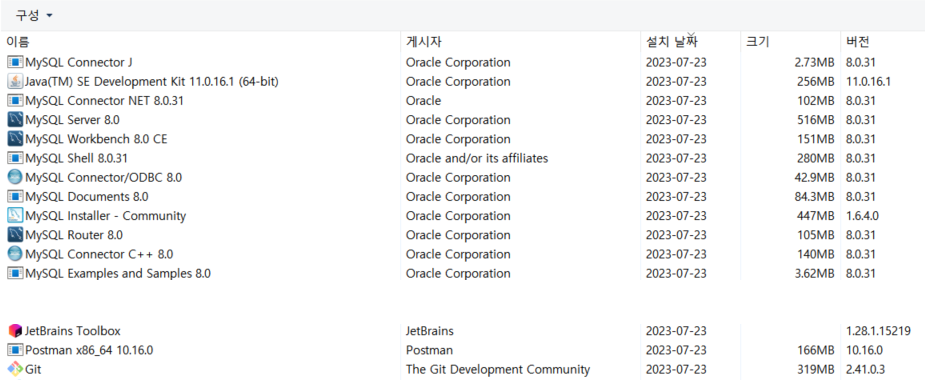The image size is (925, 385).
Task: Select MySQL Examples and Samples 8.0 name
Action: (118, 274)
